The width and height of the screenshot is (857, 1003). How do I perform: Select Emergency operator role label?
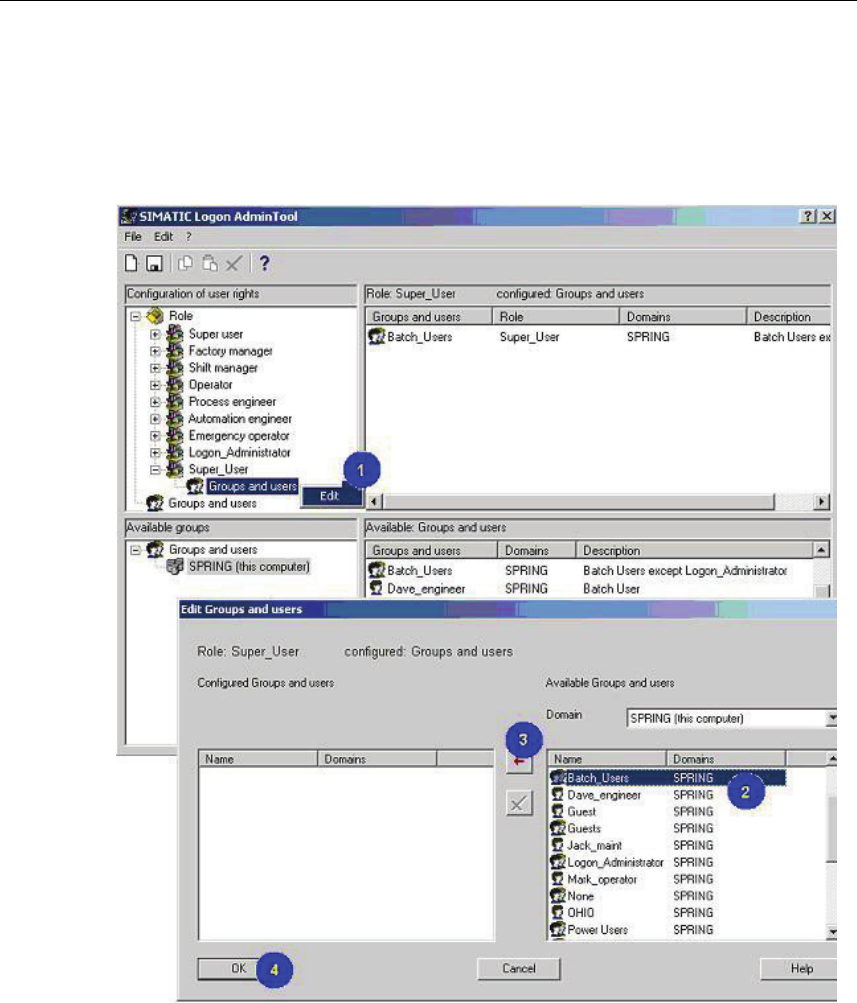(x=239, y=436)
